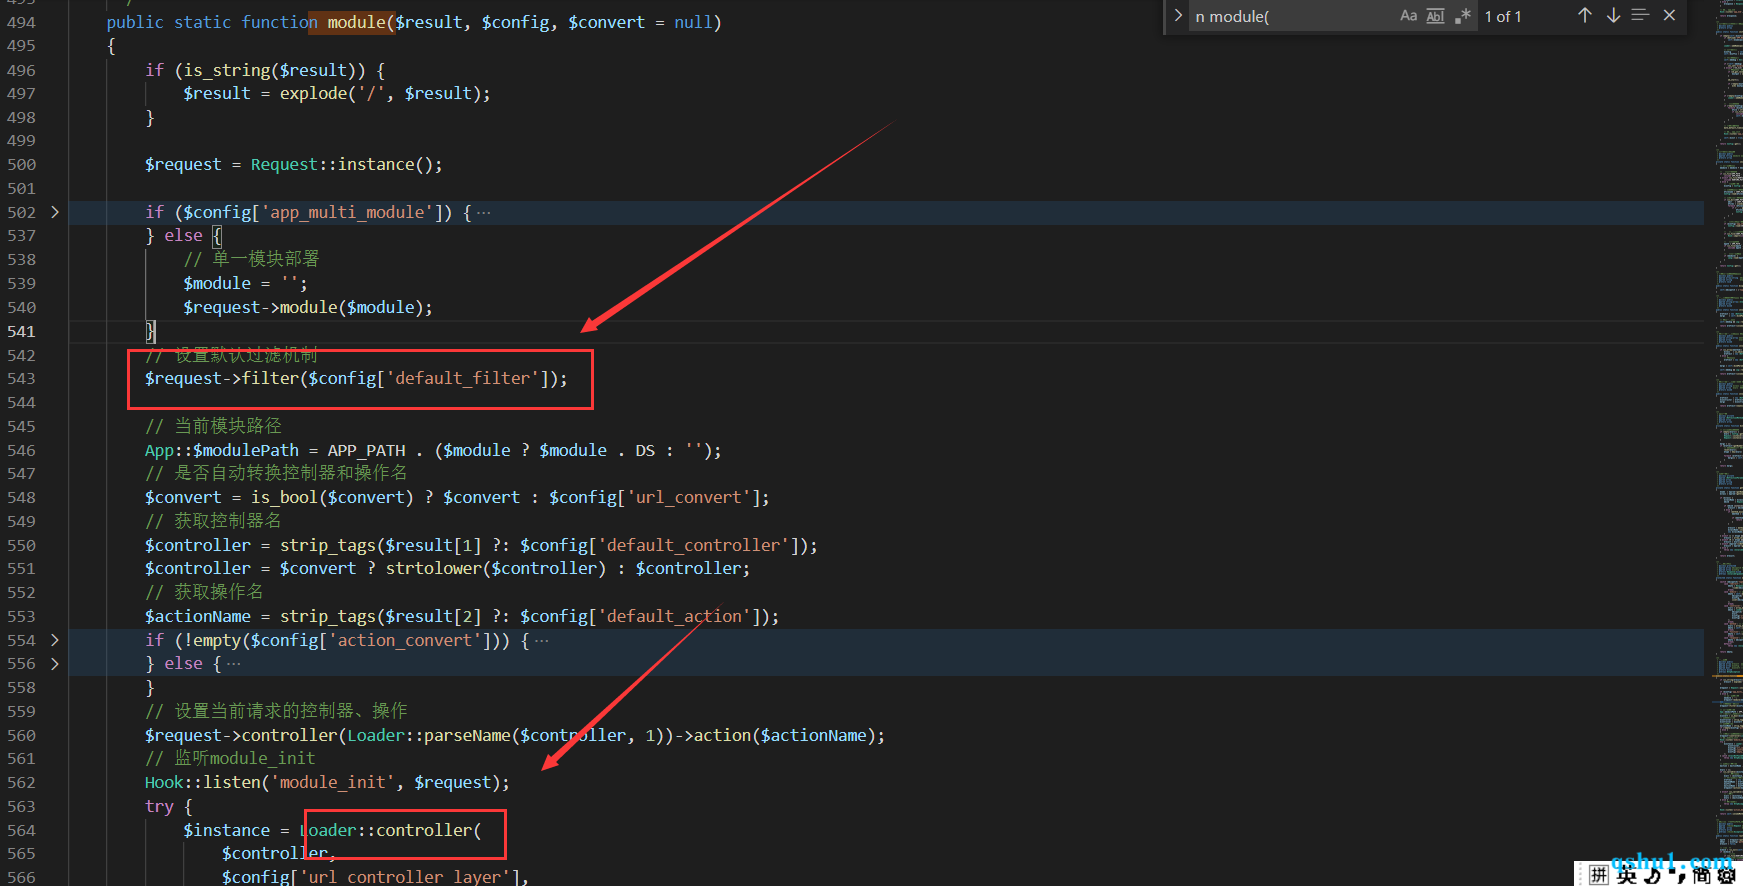
Task: Click 'parseName' method on line 560
Action: pyautogui.click(x=467, y=735)
